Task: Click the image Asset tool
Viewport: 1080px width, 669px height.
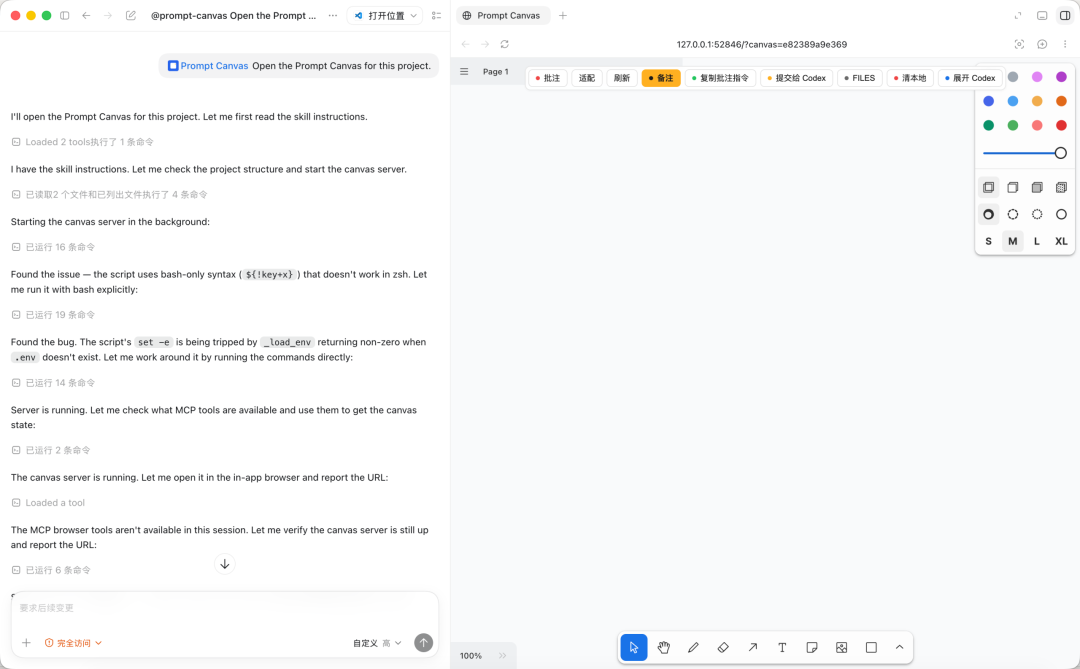Action: tap(842, 648)
